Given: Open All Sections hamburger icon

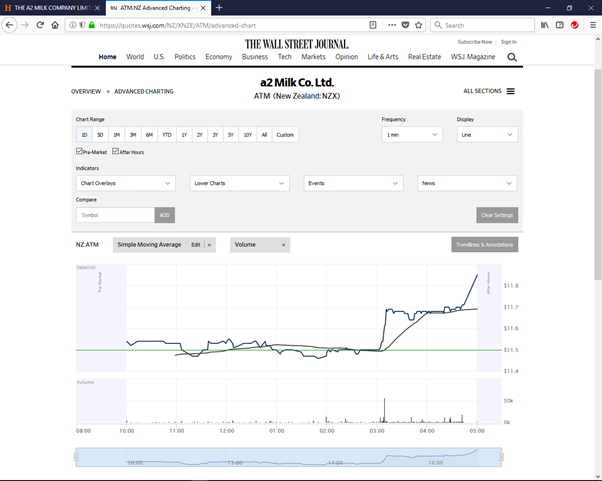Looking at the screenshot, I should (x=511, y=91).
